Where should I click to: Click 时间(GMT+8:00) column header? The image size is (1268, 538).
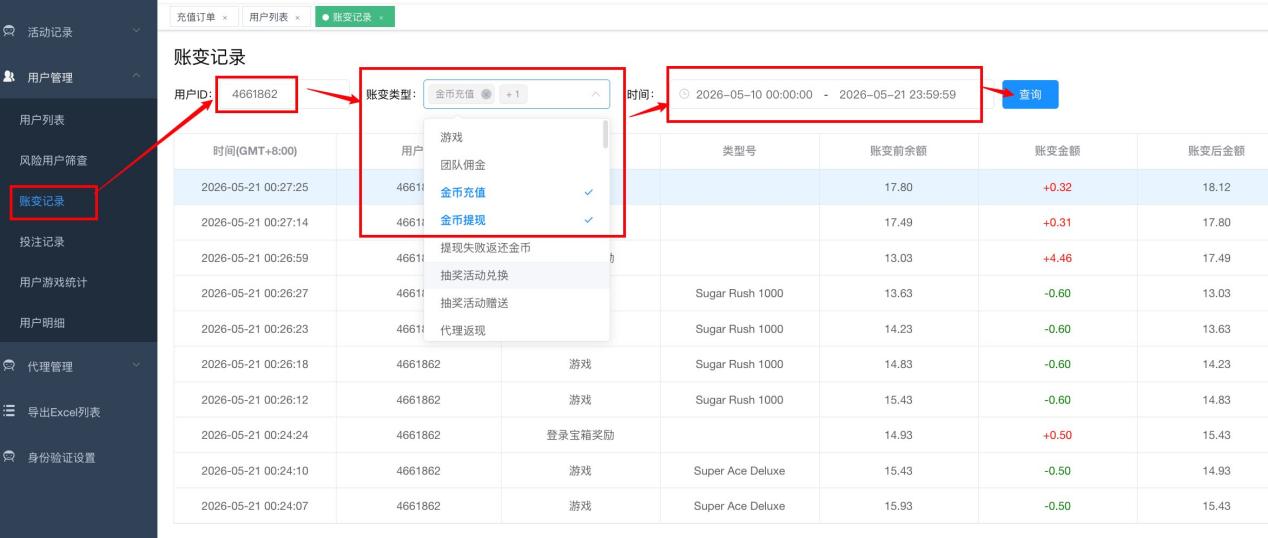tap(255, 151)
